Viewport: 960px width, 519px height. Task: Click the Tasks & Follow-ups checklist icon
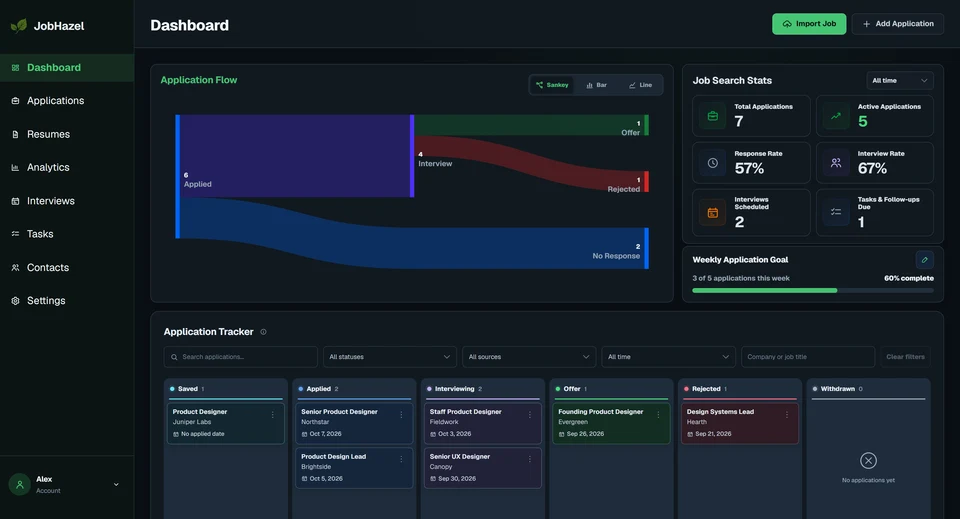click(836, 212)
